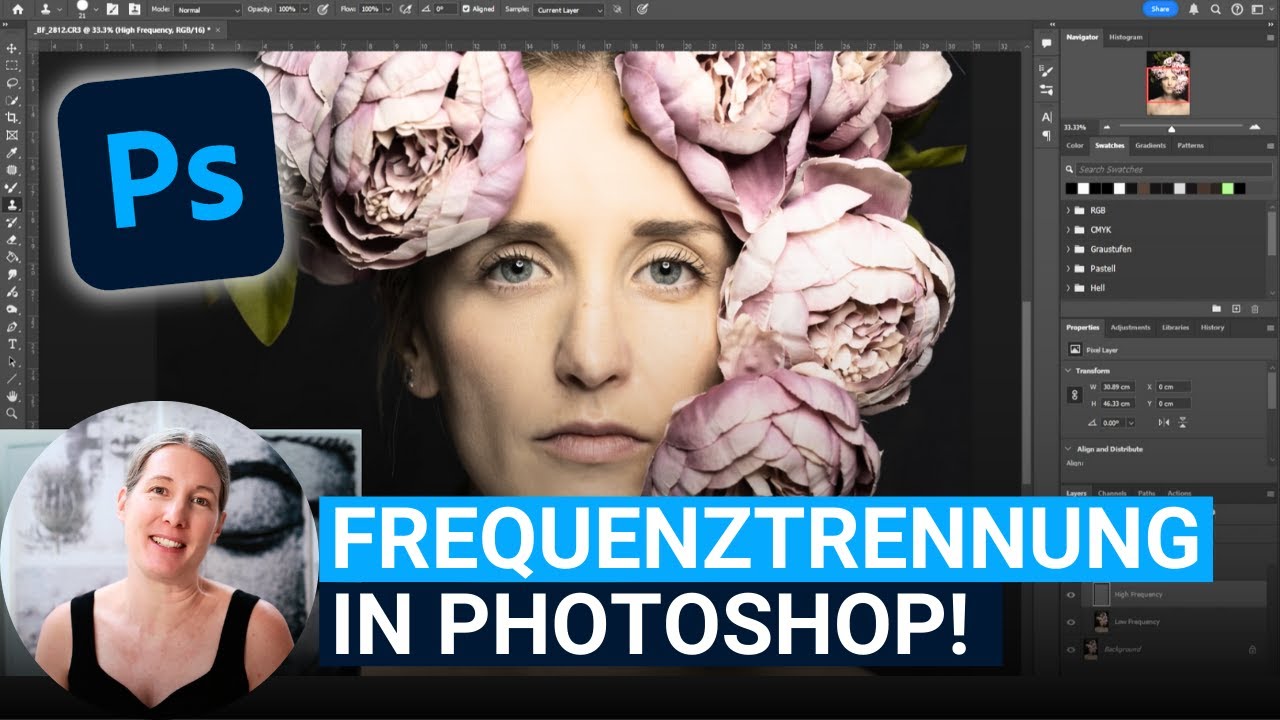Select the Crop tool
This screenshot has width=1280, height=720.
click(x=12, y=118)
